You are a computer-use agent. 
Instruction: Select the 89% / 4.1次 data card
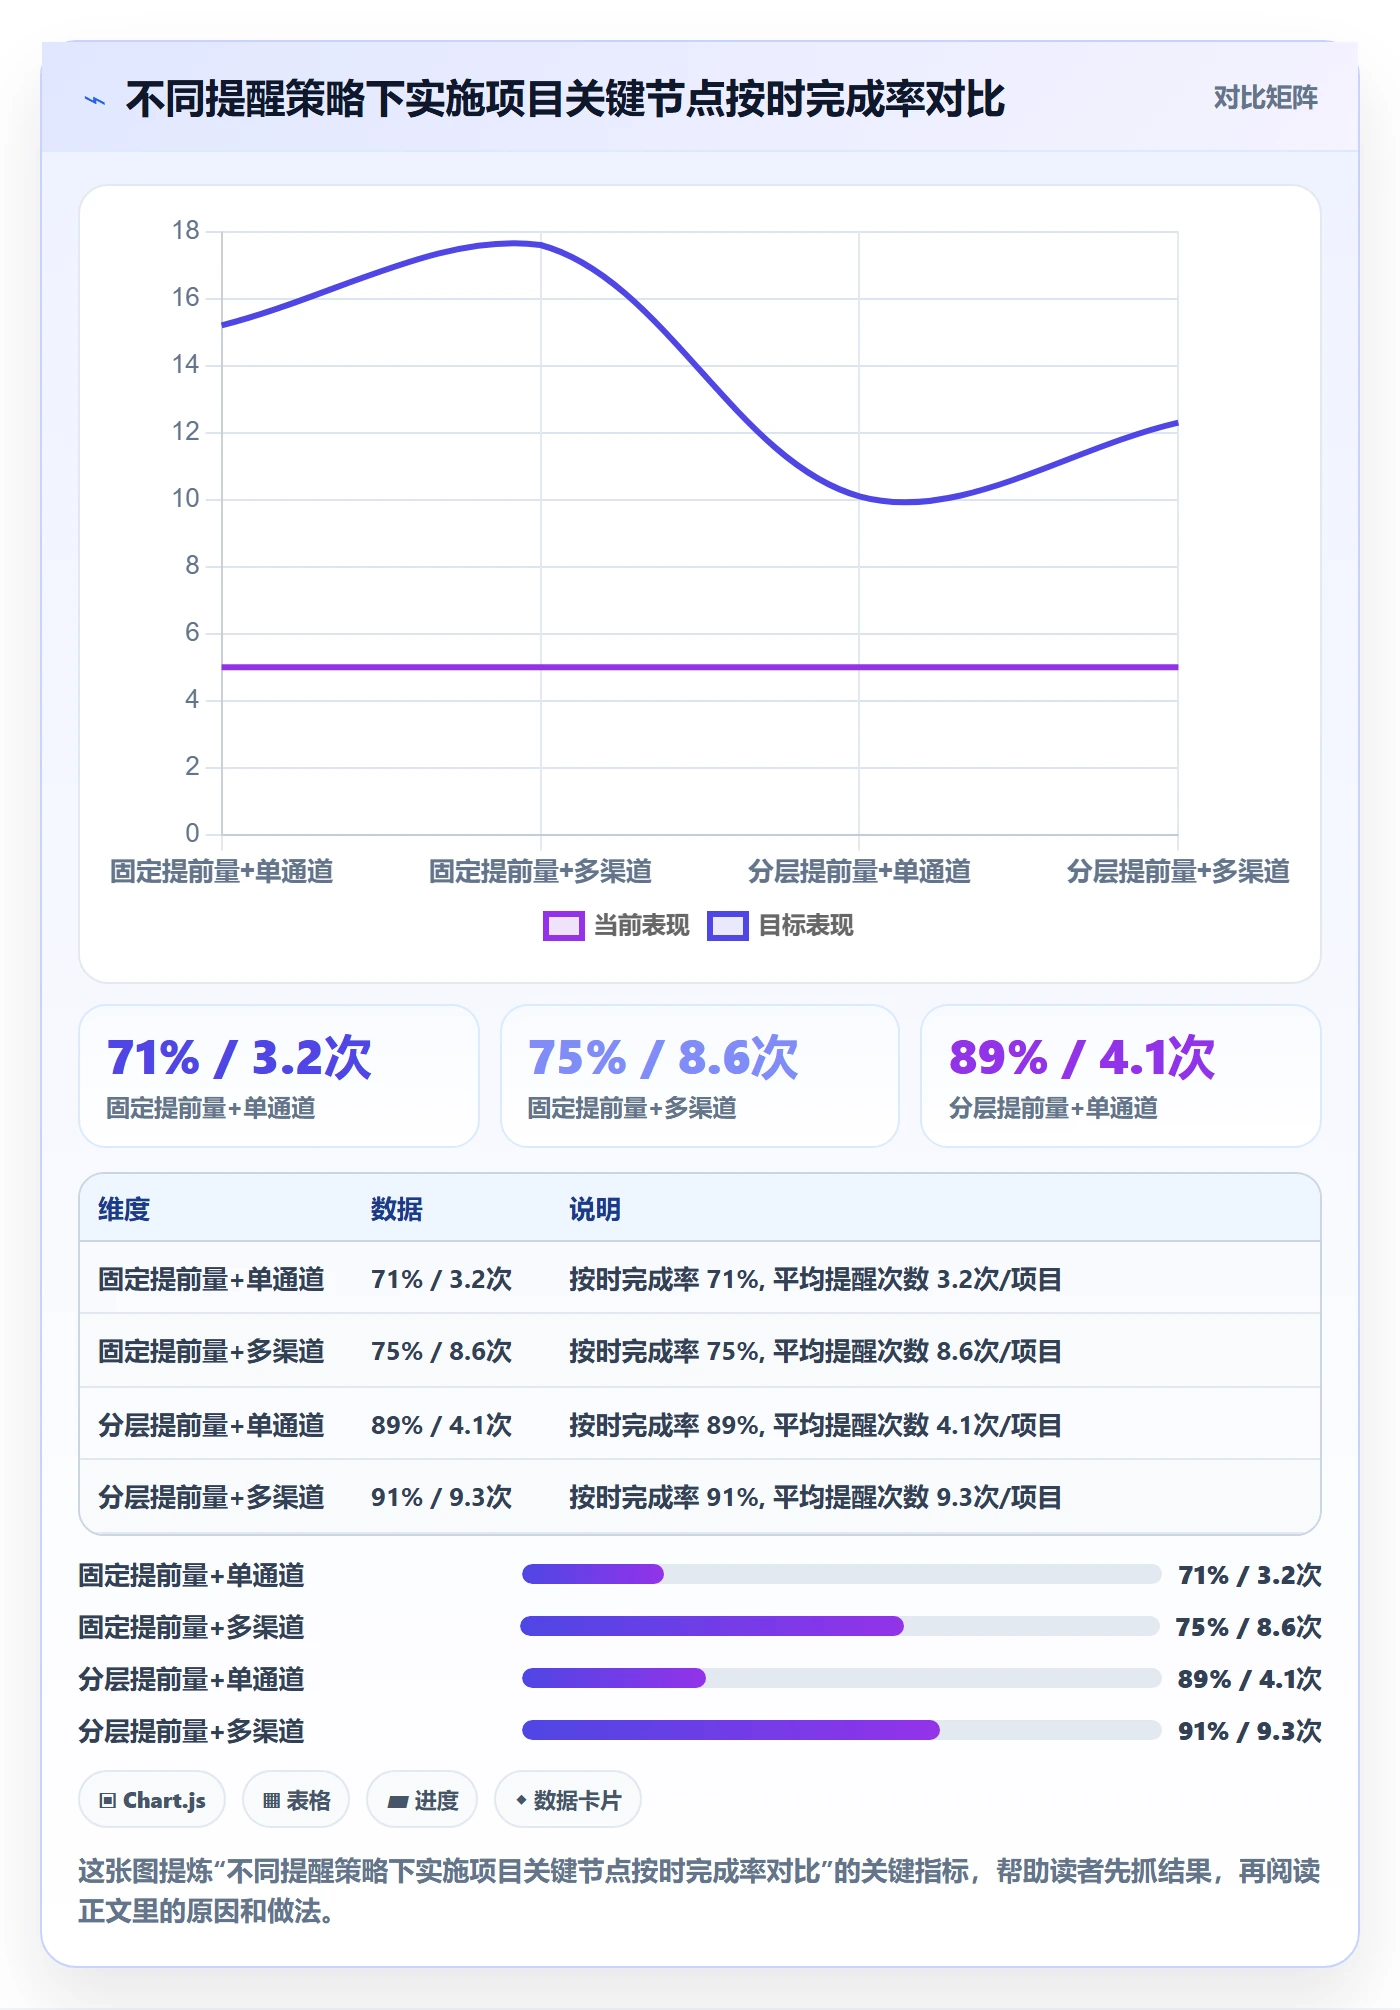pyautogui.click(x=1121, y=1076)
